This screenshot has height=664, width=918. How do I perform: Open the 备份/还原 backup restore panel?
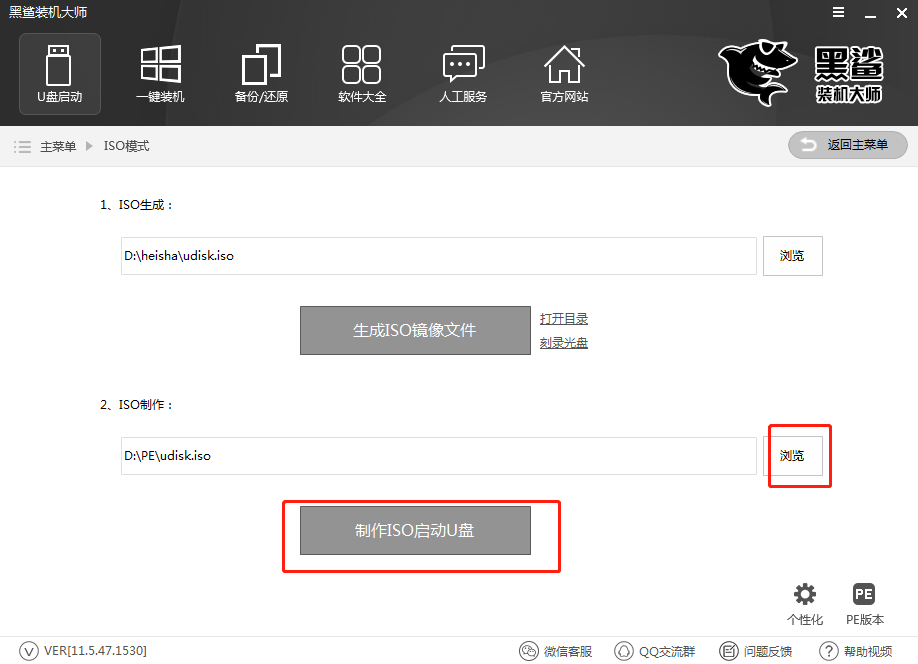(x=261, y=73)
